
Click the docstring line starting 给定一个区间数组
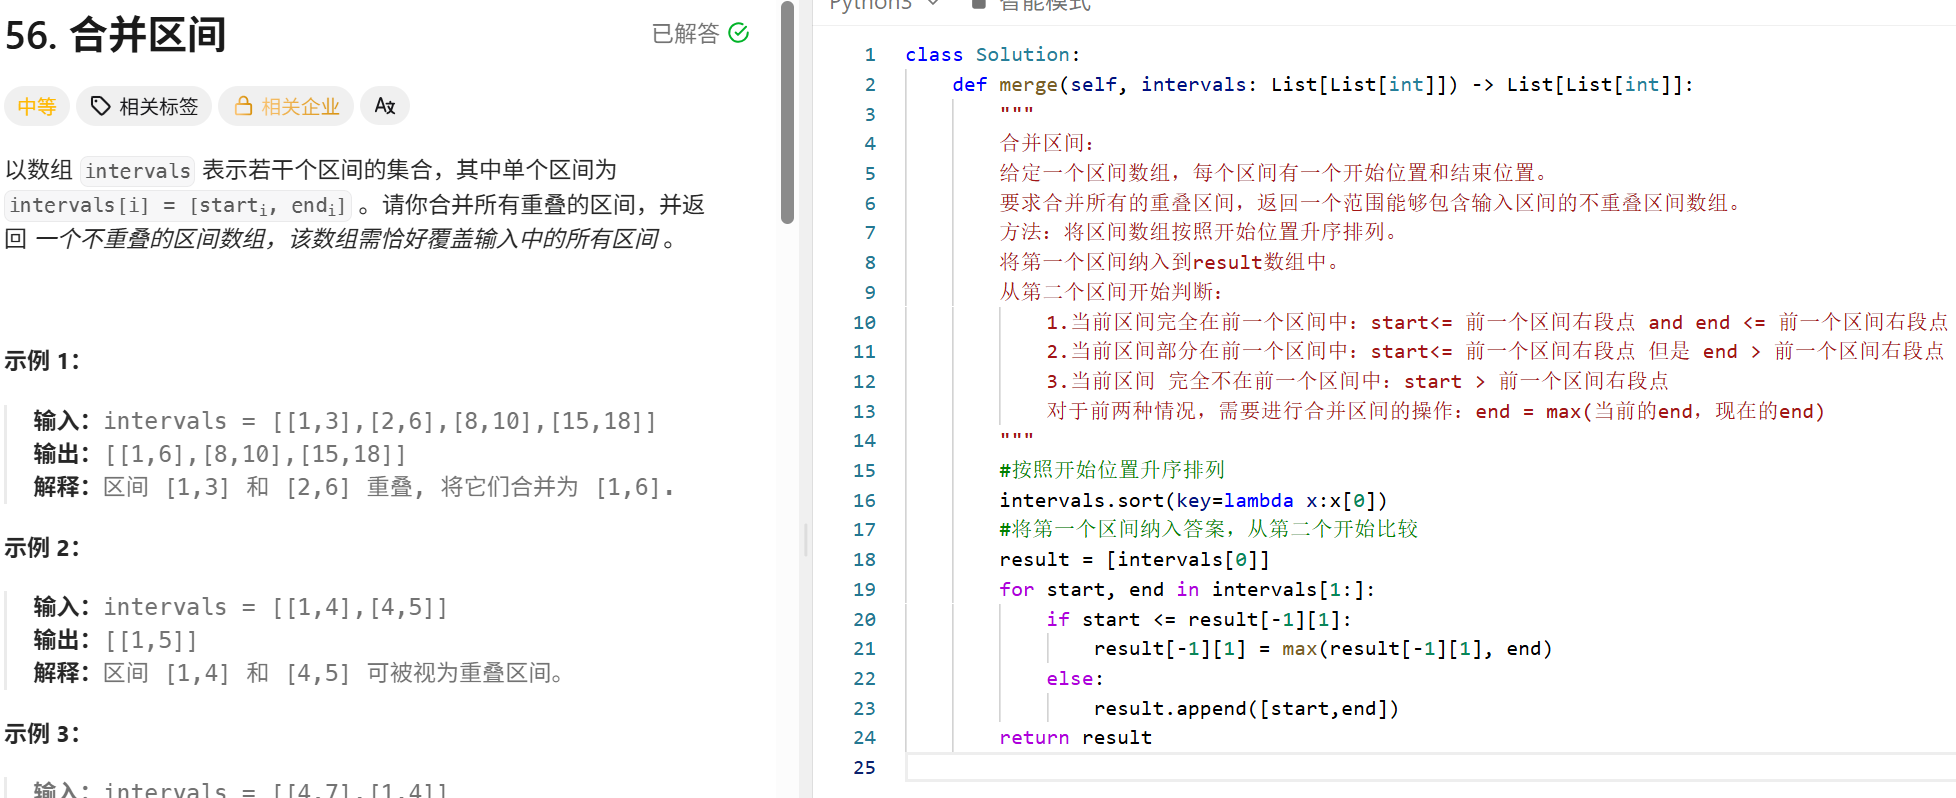1274,173
